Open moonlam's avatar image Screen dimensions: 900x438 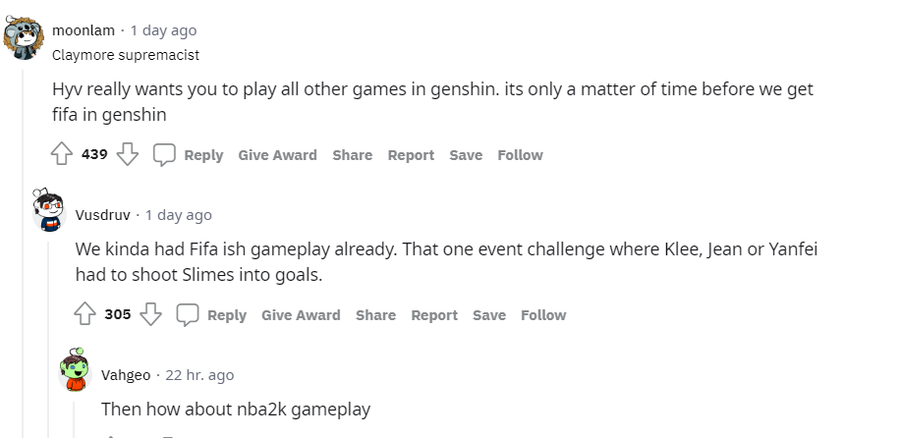pyautogui.click(x=24, y=37)
